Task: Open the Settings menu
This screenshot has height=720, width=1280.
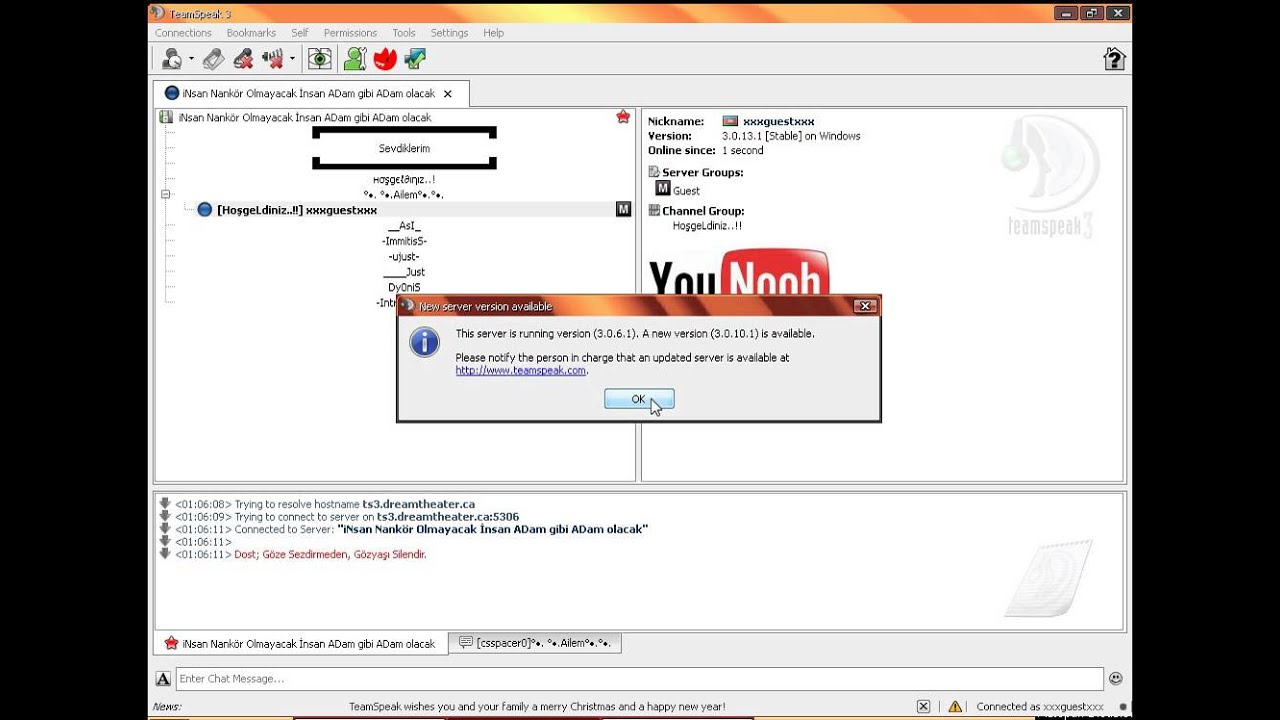Action: [449, 33]
